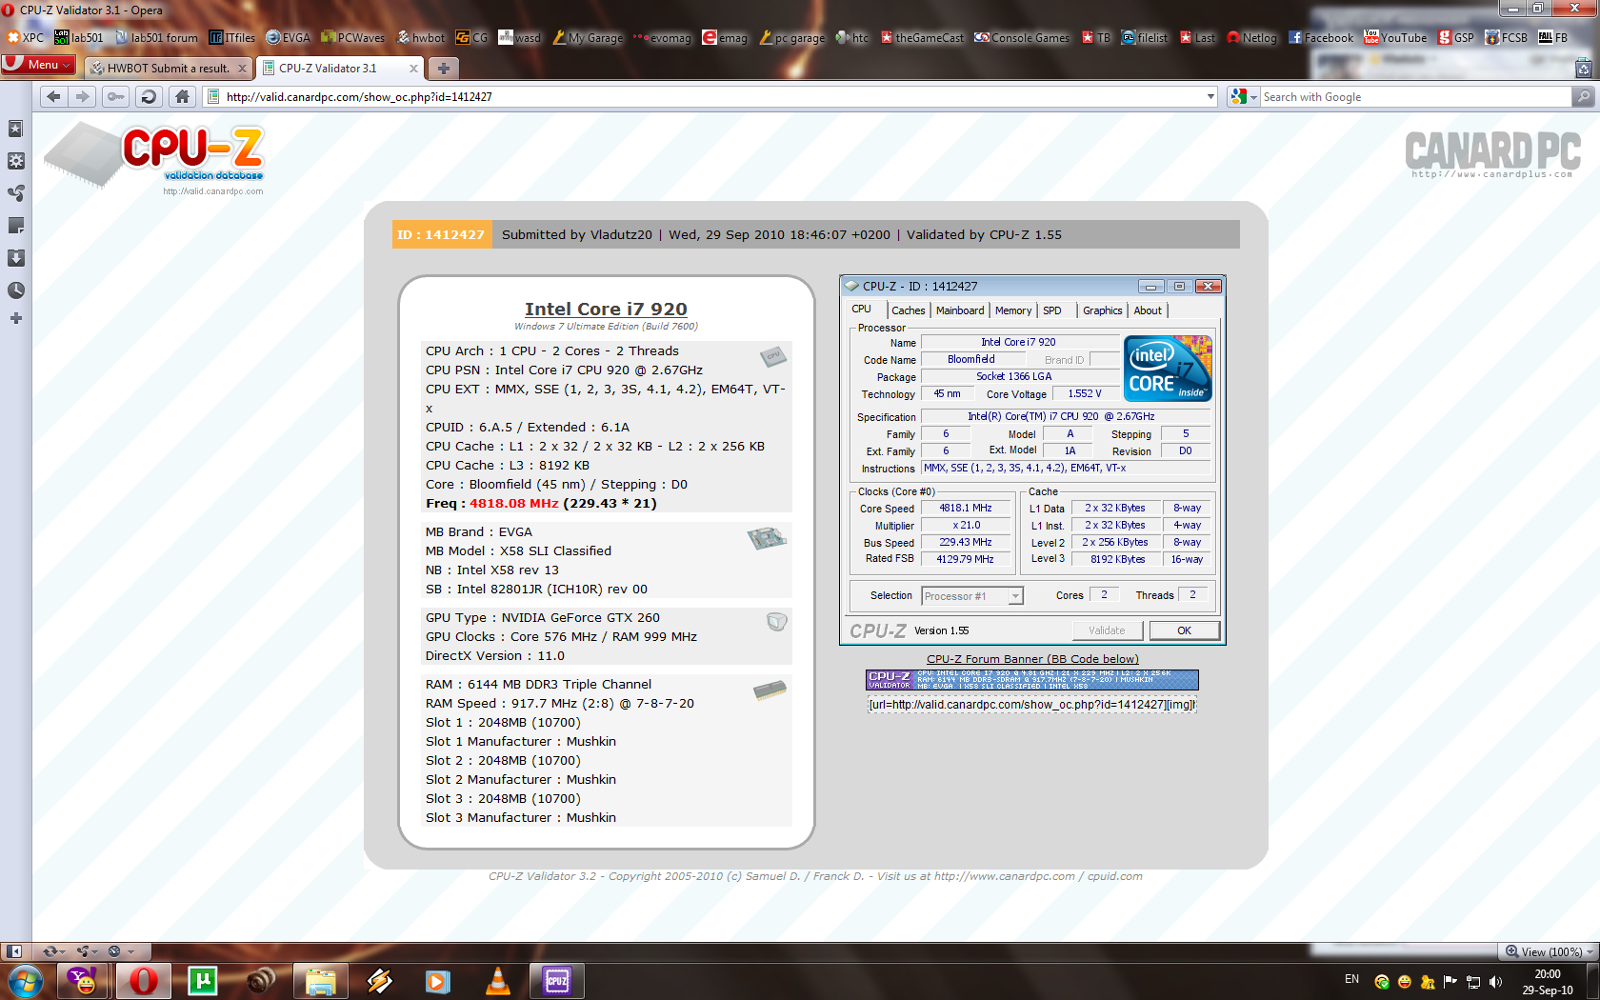Open the Console Games bookmark
The width and height of the screenshot is (1600, 1000).
(x=1022, y=38)
